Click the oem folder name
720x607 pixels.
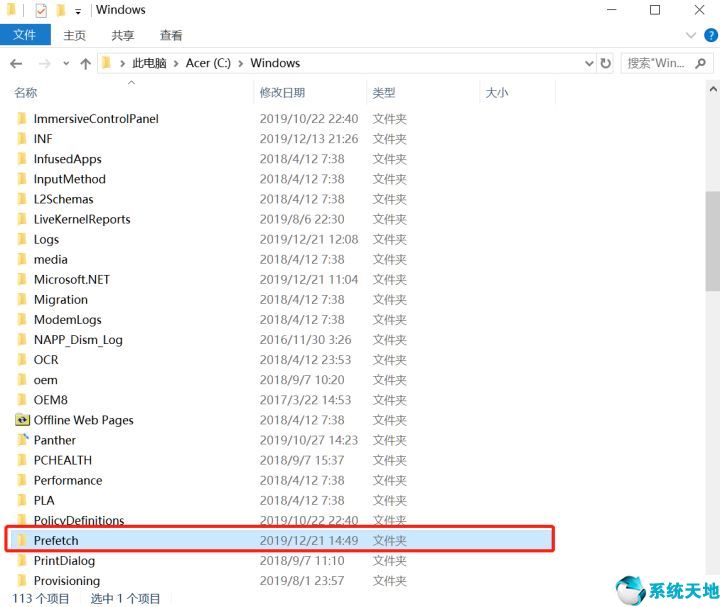pos(45,380)
